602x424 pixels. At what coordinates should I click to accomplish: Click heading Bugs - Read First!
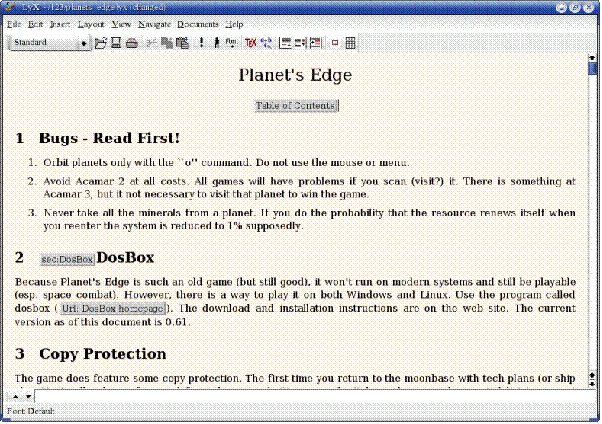coord(109,138)
